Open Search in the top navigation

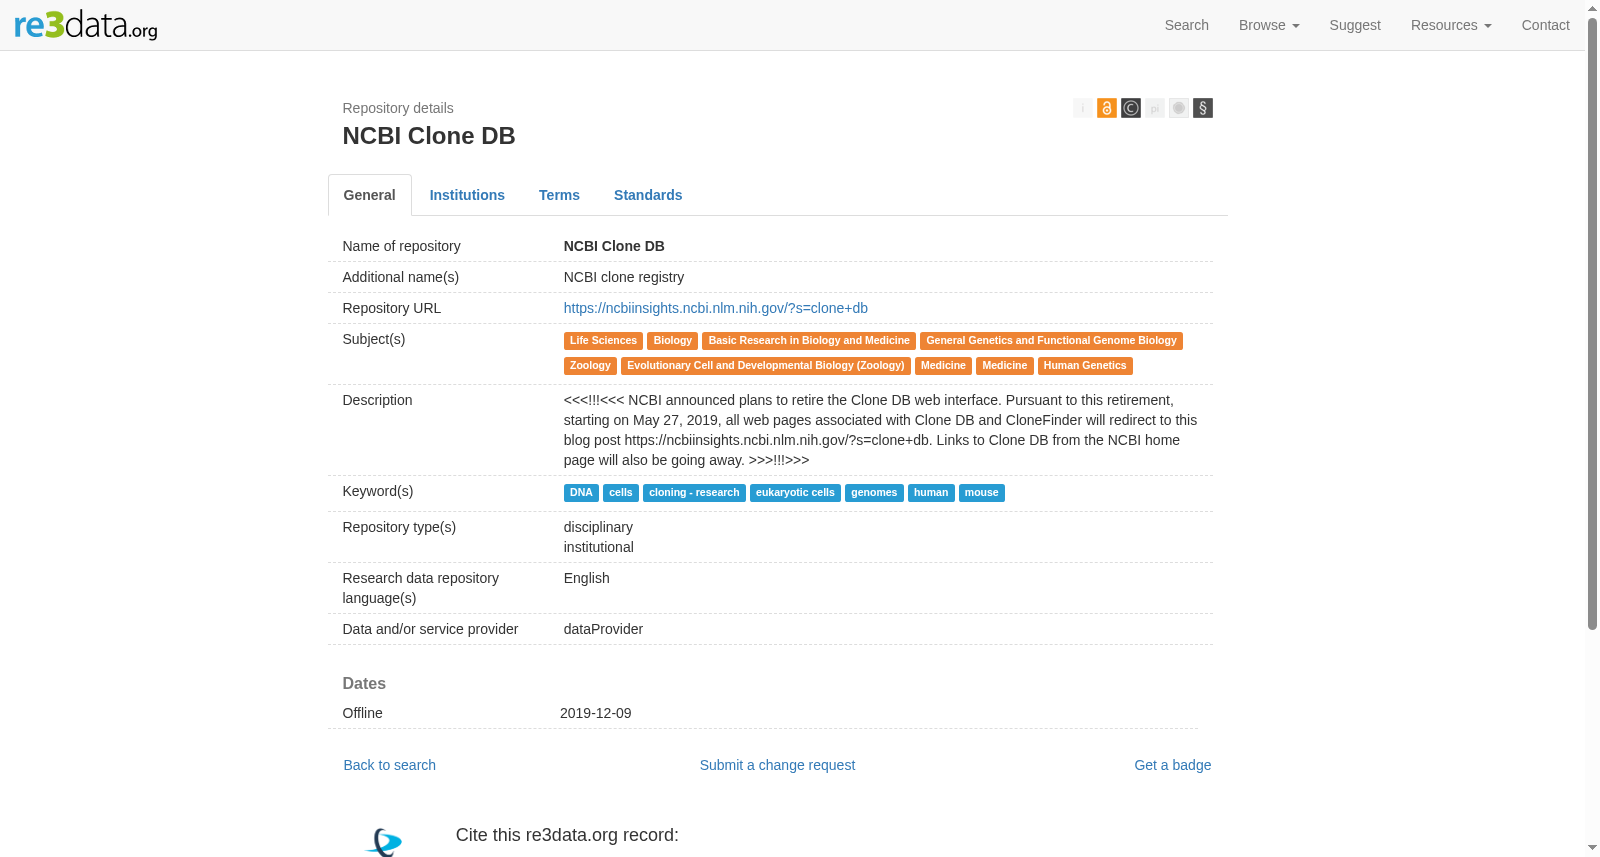click(1187, 25)
